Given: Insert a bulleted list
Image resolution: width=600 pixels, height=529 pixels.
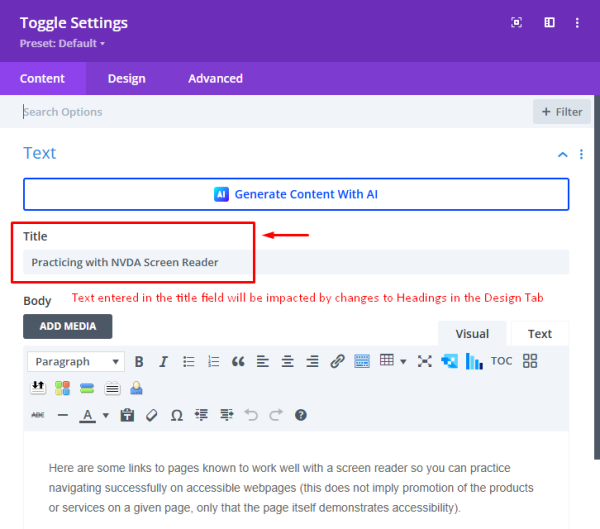Looking at the screenshot, I should point(189,361).
